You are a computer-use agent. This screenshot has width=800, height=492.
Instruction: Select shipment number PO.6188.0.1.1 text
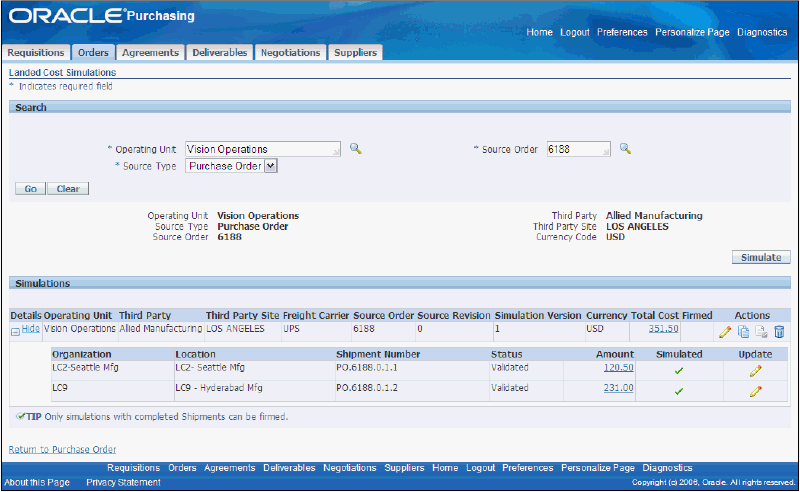pyautogui.click(x=366, y=367)
